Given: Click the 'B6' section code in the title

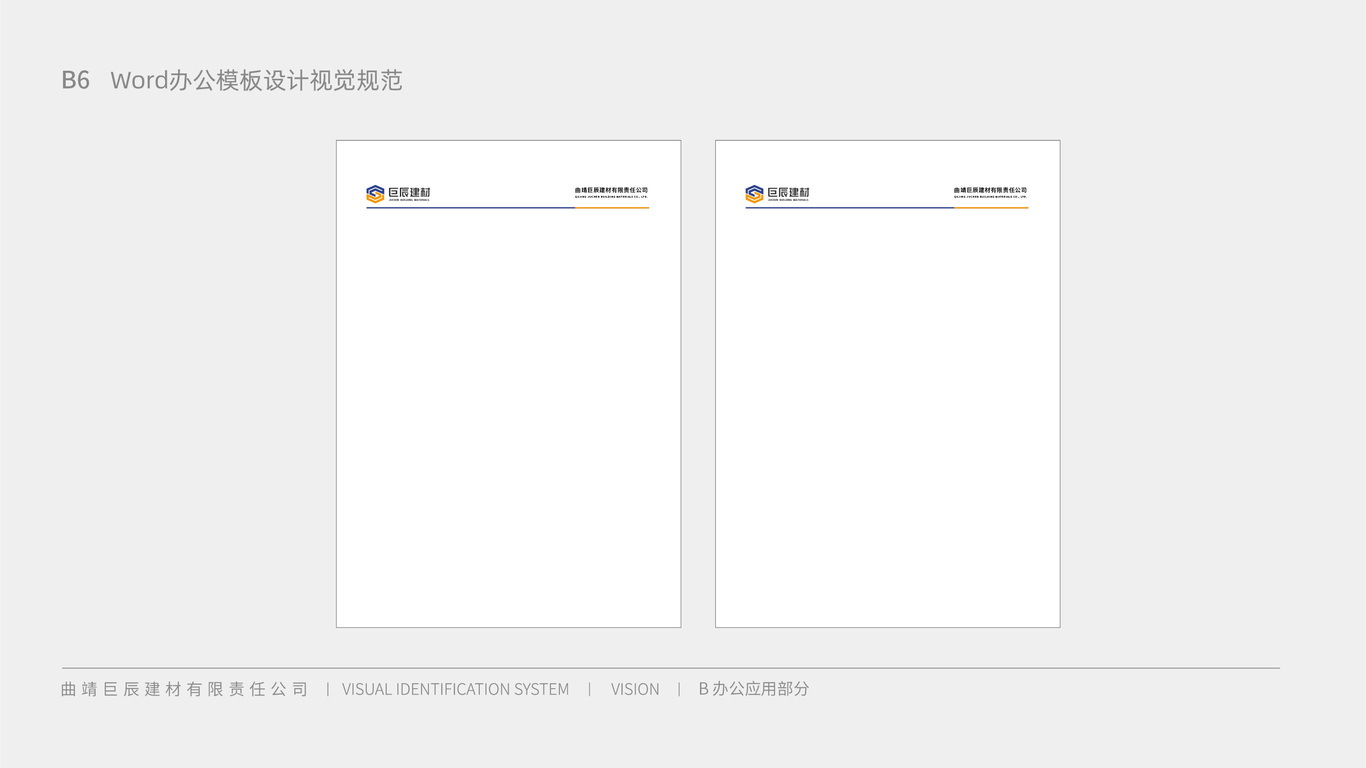Looking at the screenshot, I should point(76,80).
